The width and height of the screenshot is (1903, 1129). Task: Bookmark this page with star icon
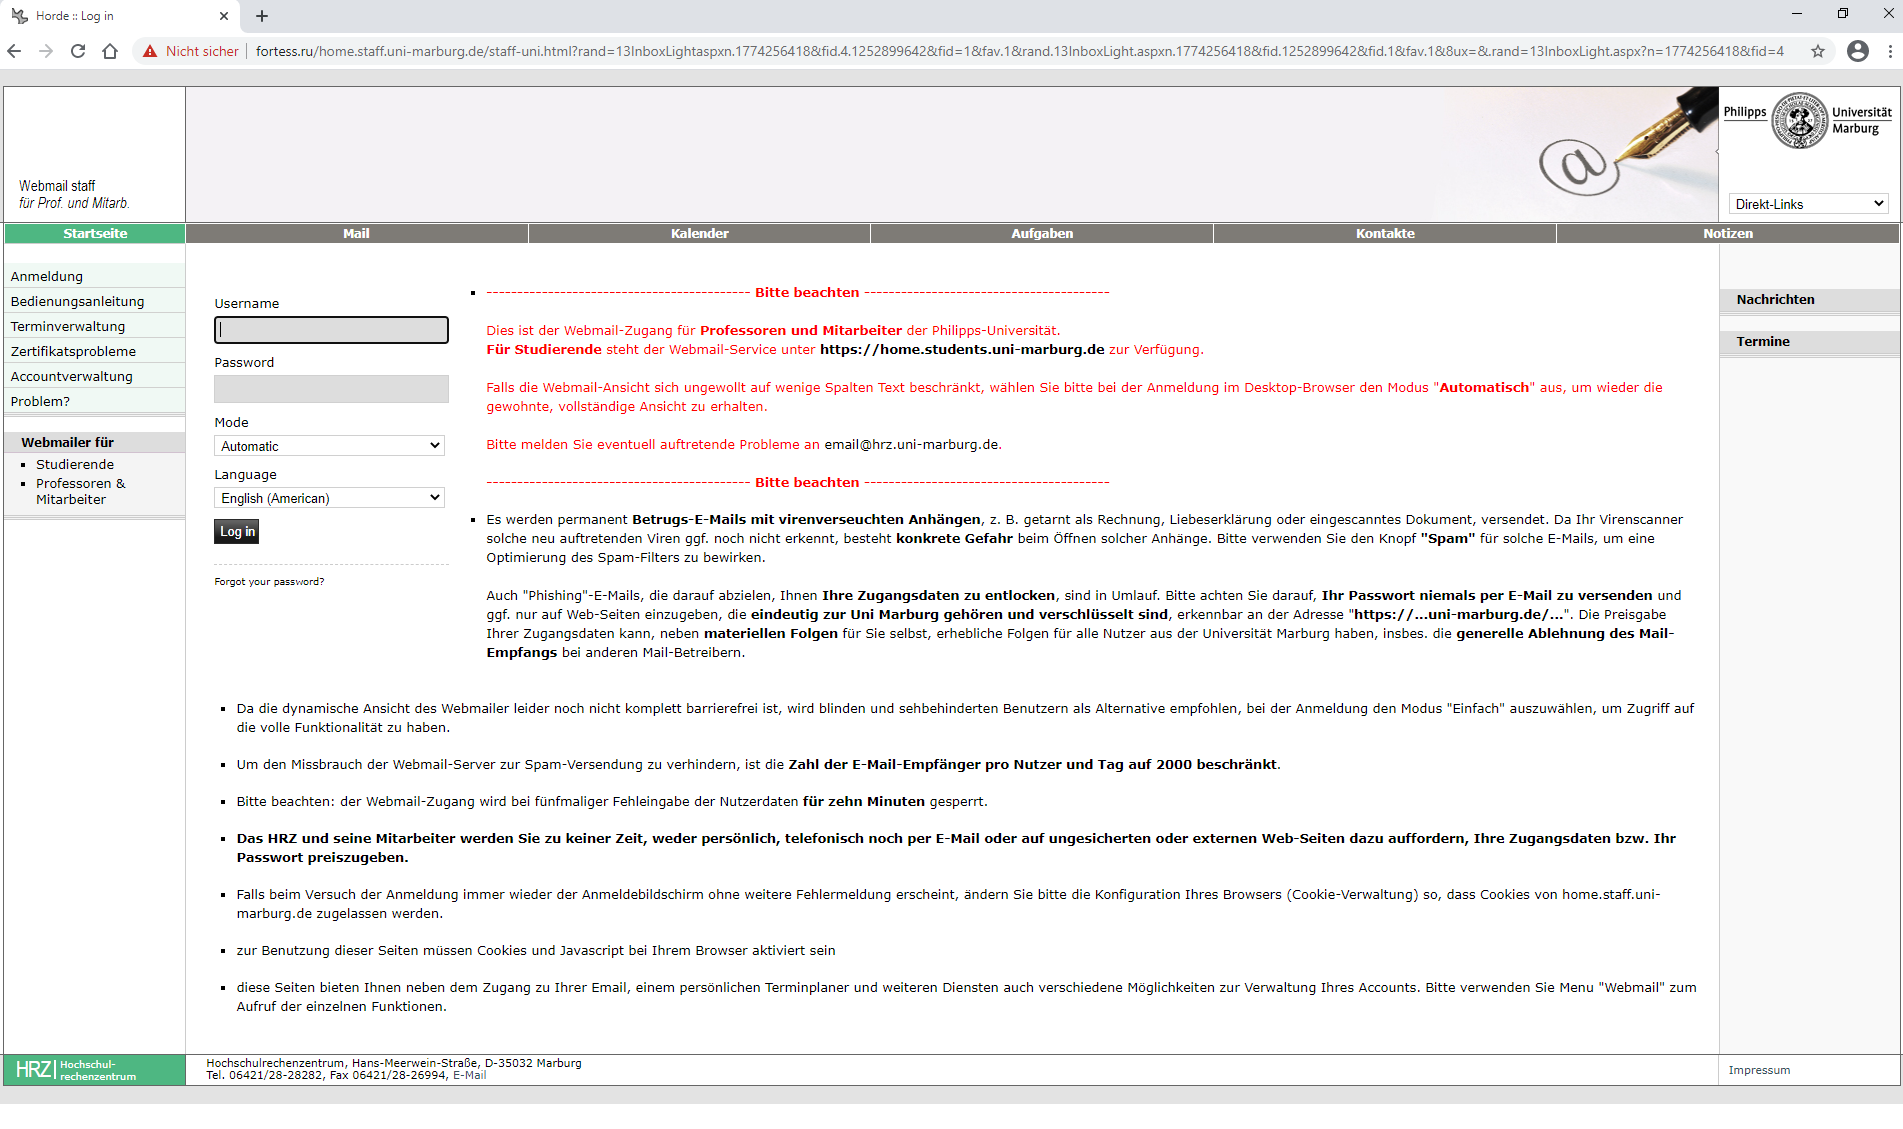pyautogui.click(x=1818, y=51)
